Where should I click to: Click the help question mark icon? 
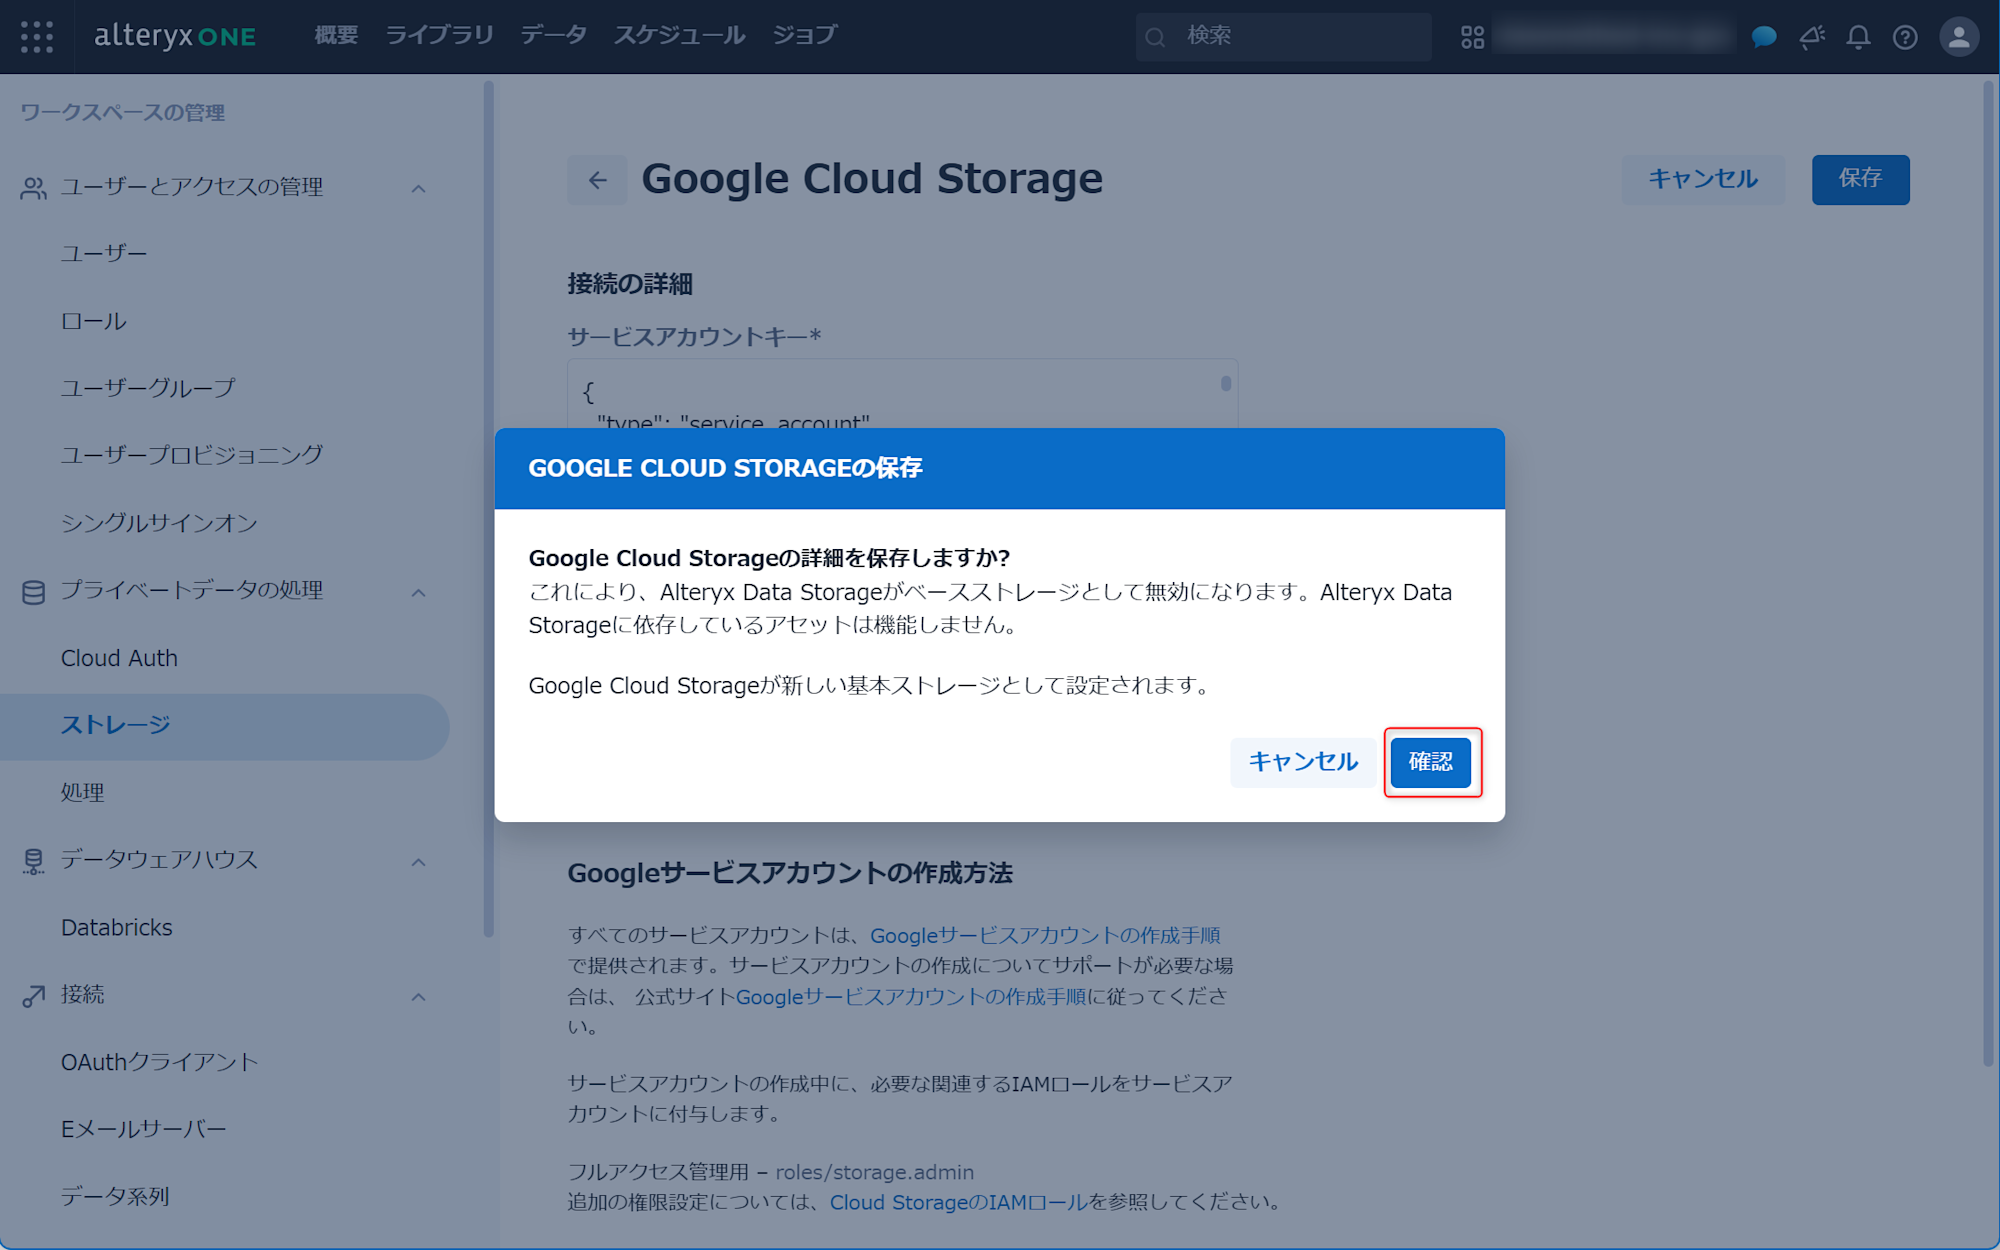pyautogui.click(x=1905, y=37)
